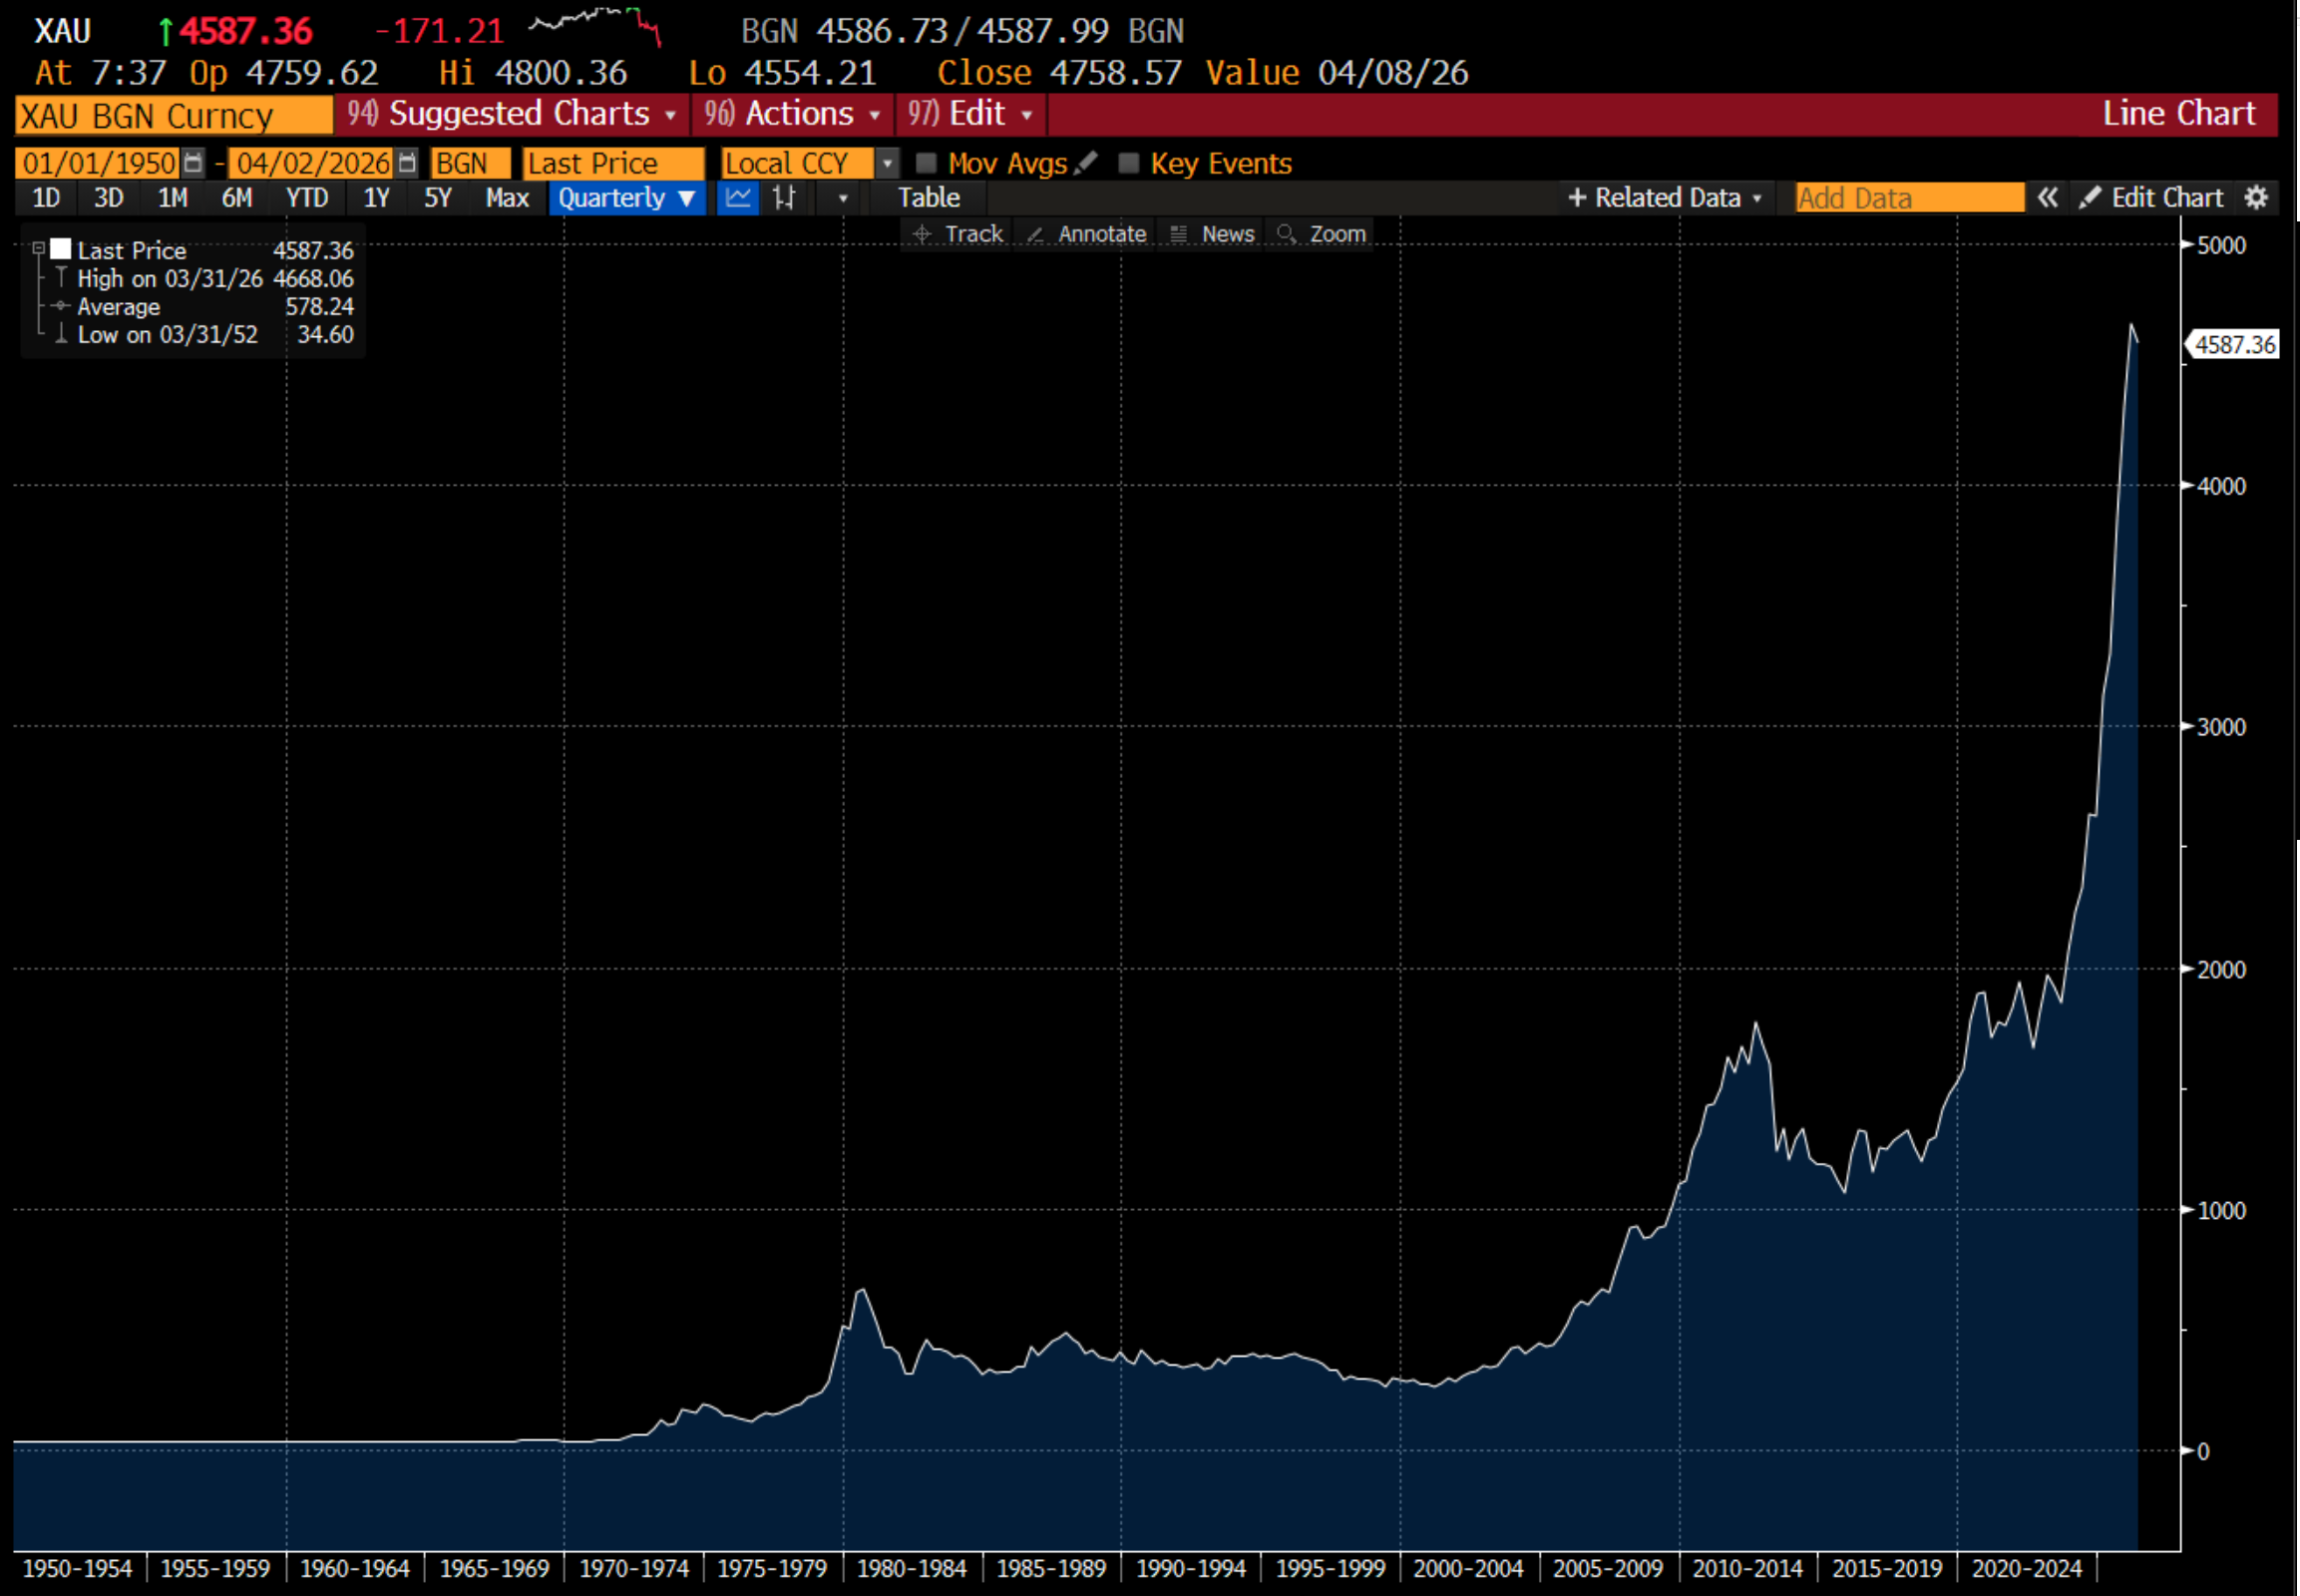This screenshot has width=2300, height=1596.
Task: Select the line chart type icon
Action: (738, 198)
